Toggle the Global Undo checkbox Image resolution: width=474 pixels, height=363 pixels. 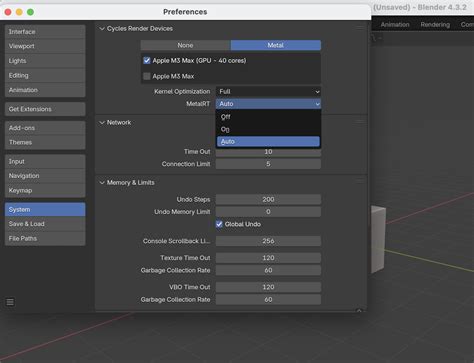pos(219,224)
